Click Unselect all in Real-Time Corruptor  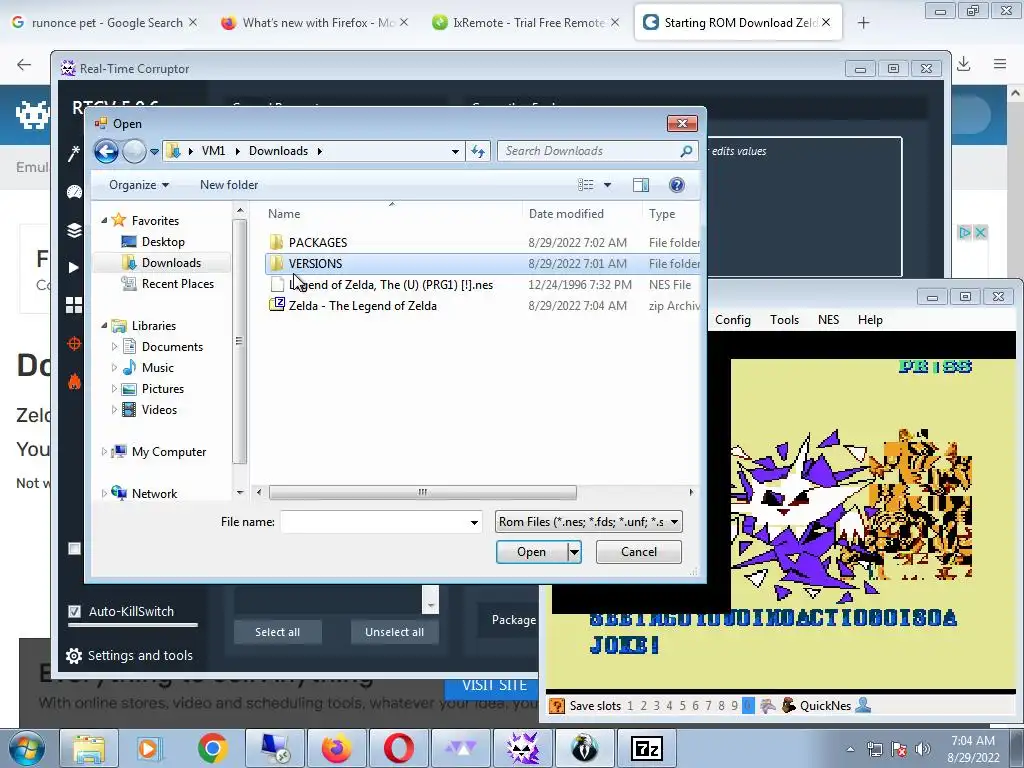point(394,632)
